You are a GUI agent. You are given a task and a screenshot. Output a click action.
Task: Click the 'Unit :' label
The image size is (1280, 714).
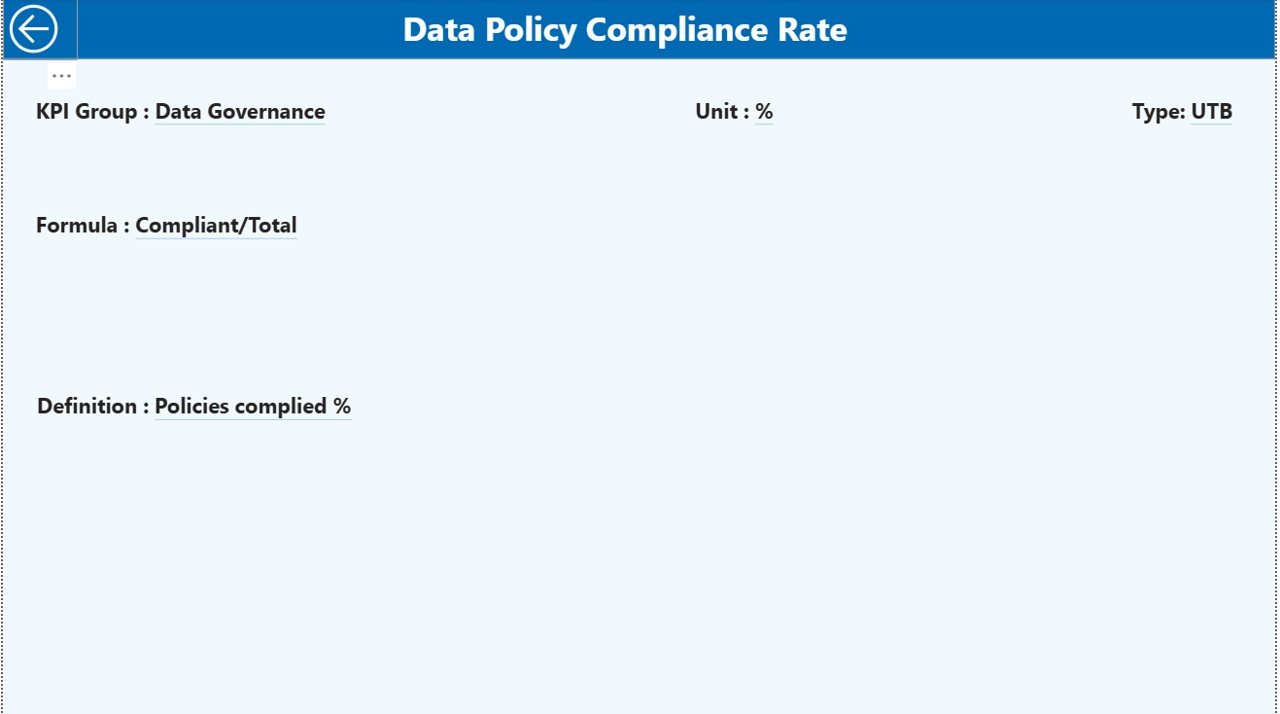(719, 112)
